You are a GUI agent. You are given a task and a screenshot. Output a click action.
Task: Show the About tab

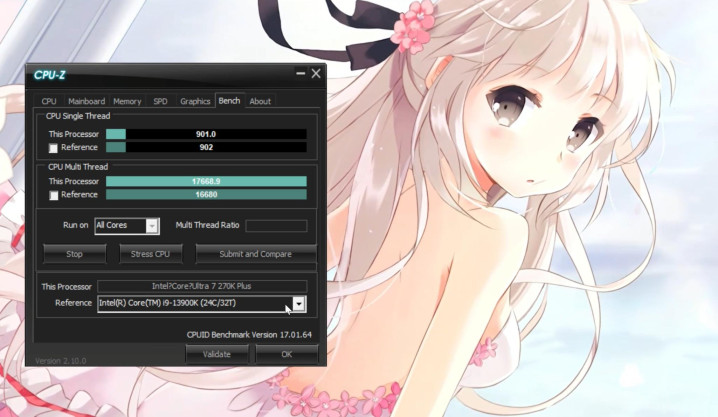pyautogui.click(x=260, y=101)
